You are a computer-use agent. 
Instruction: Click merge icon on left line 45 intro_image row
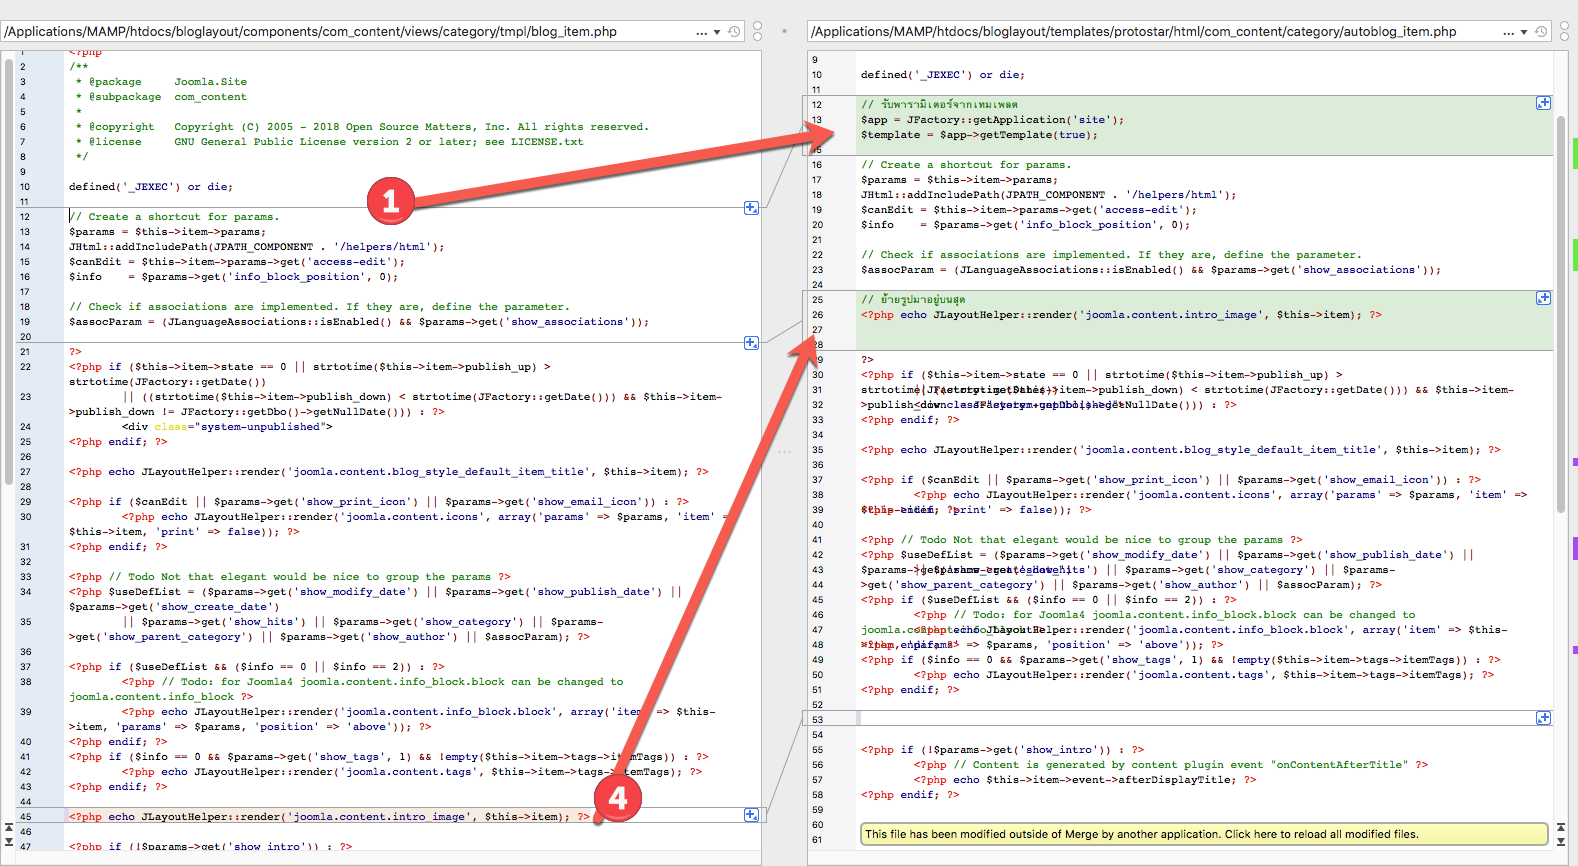(x=752, y=816)
